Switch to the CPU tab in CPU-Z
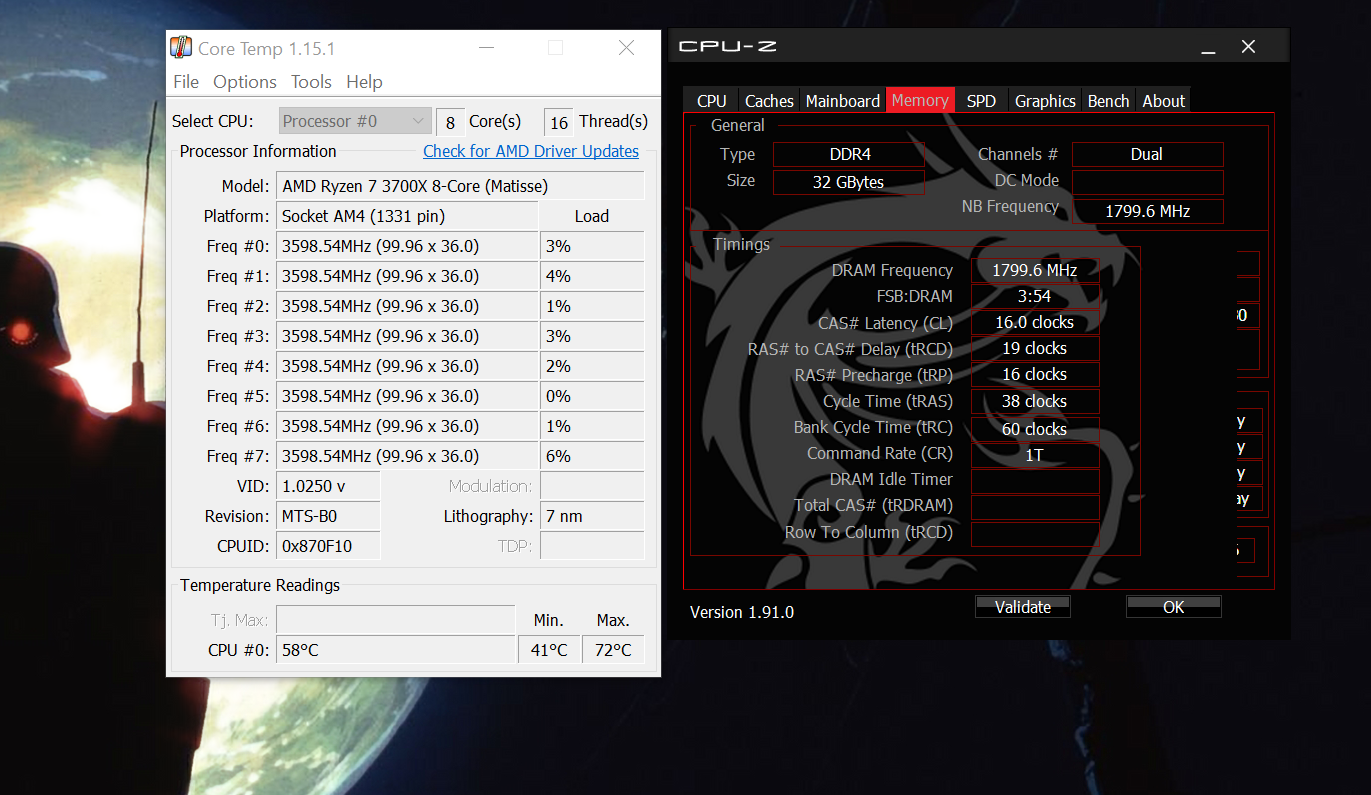 tap(712, 101)
